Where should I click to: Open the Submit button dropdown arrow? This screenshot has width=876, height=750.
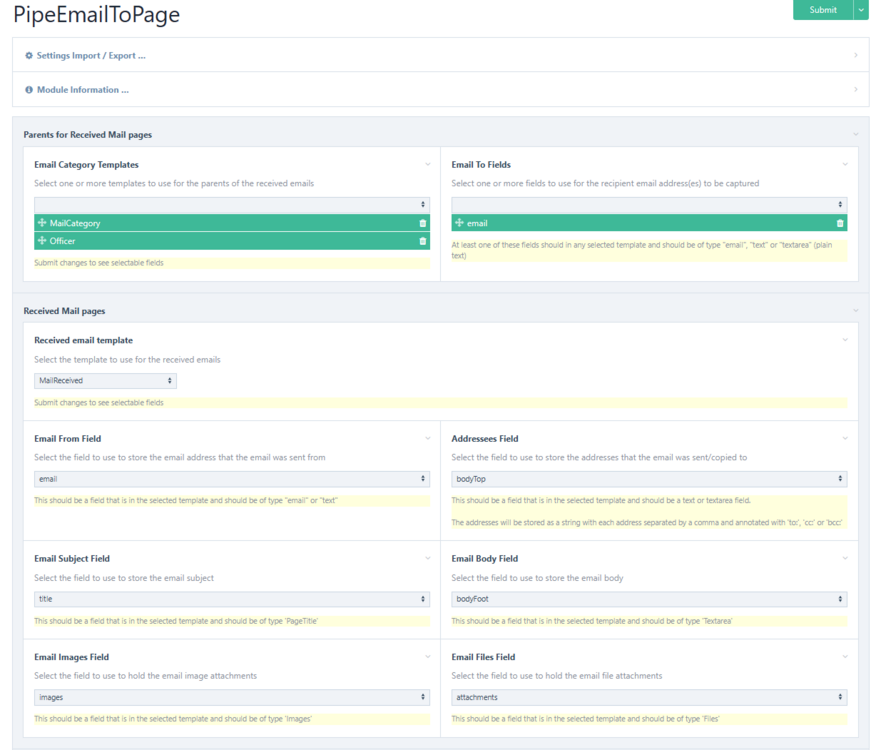pos(861,10)
